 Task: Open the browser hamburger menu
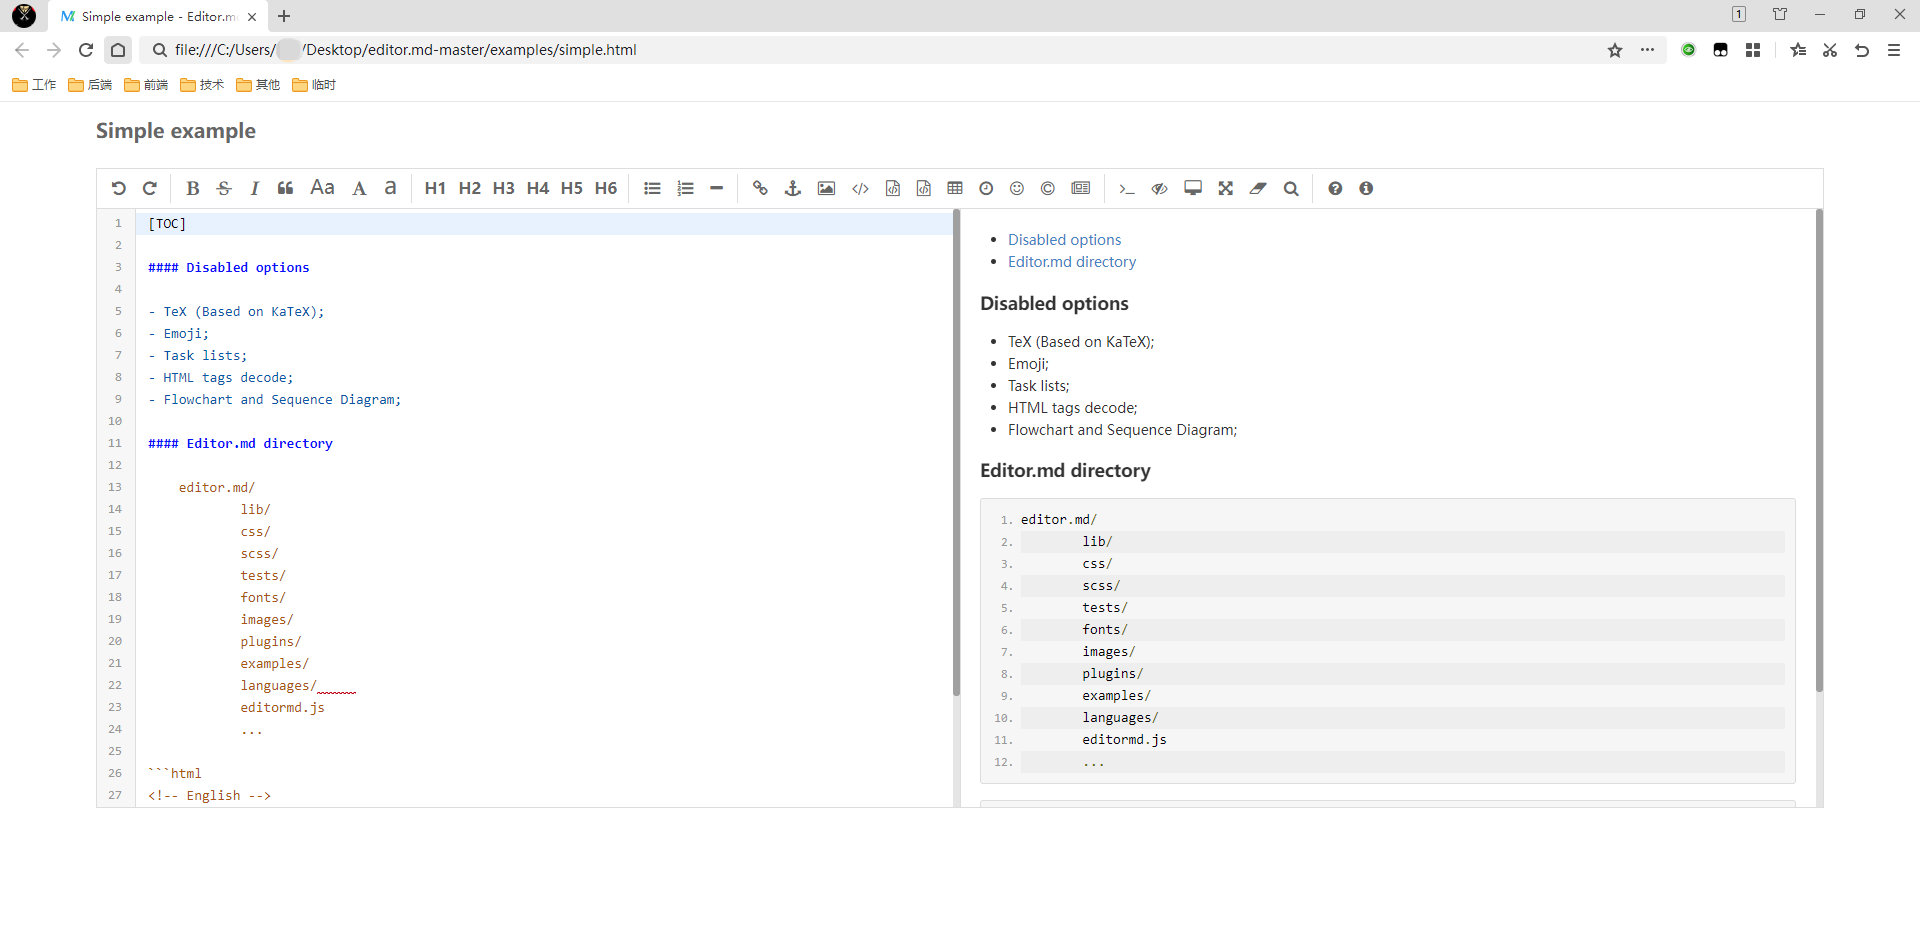pyautogui.click(x=1894, y=50)
